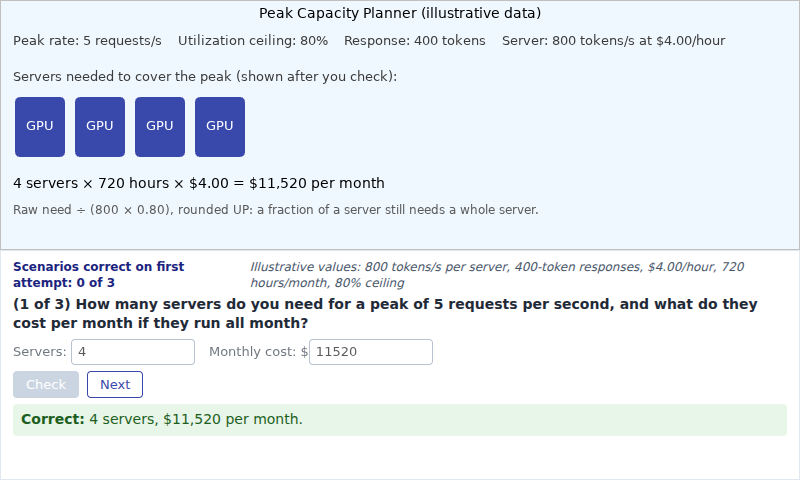Click the 'Raw need ÷ (800 × 0.80)' note
Viewport: 800px width, 484px height.
pyautogui.click(x=276, y=210)
